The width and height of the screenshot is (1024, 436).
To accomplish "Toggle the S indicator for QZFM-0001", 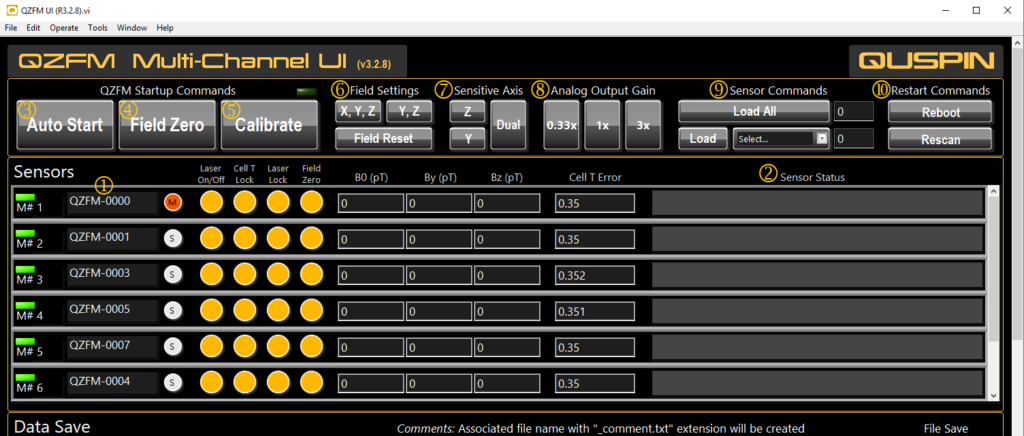I will [x=172, y=239].
